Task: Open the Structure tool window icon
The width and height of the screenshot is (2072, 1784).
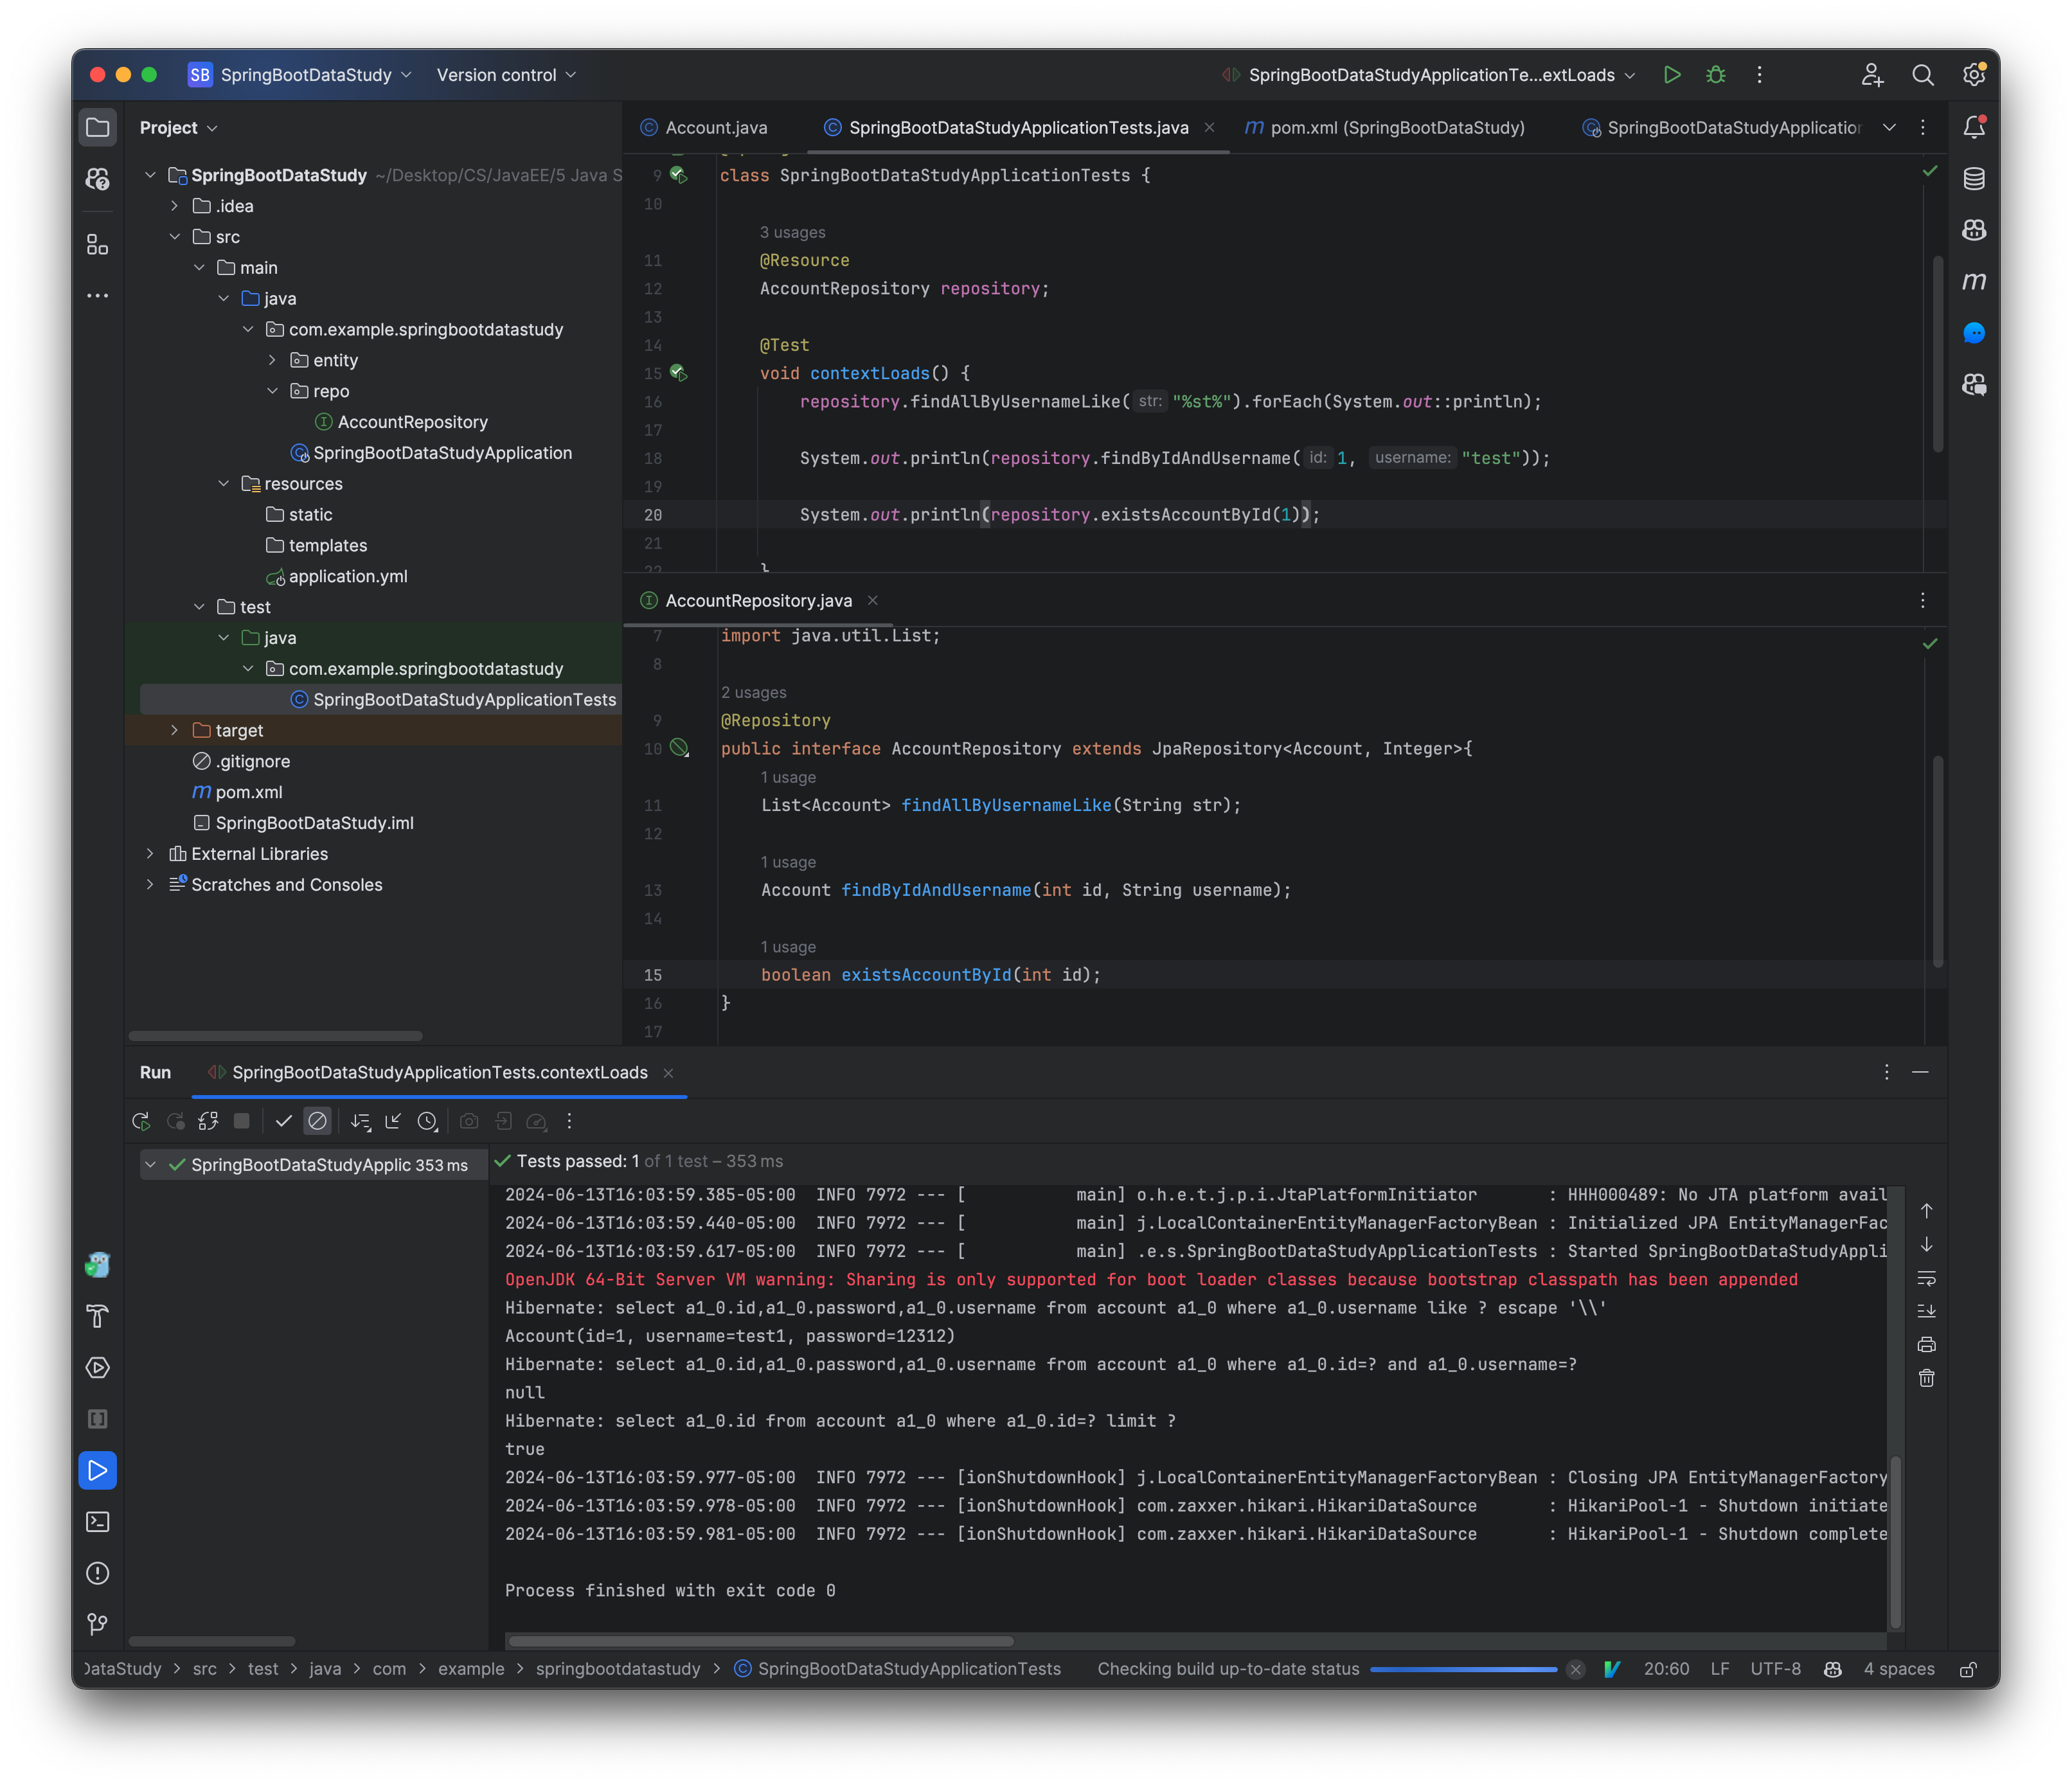Action: click(97, 244)
